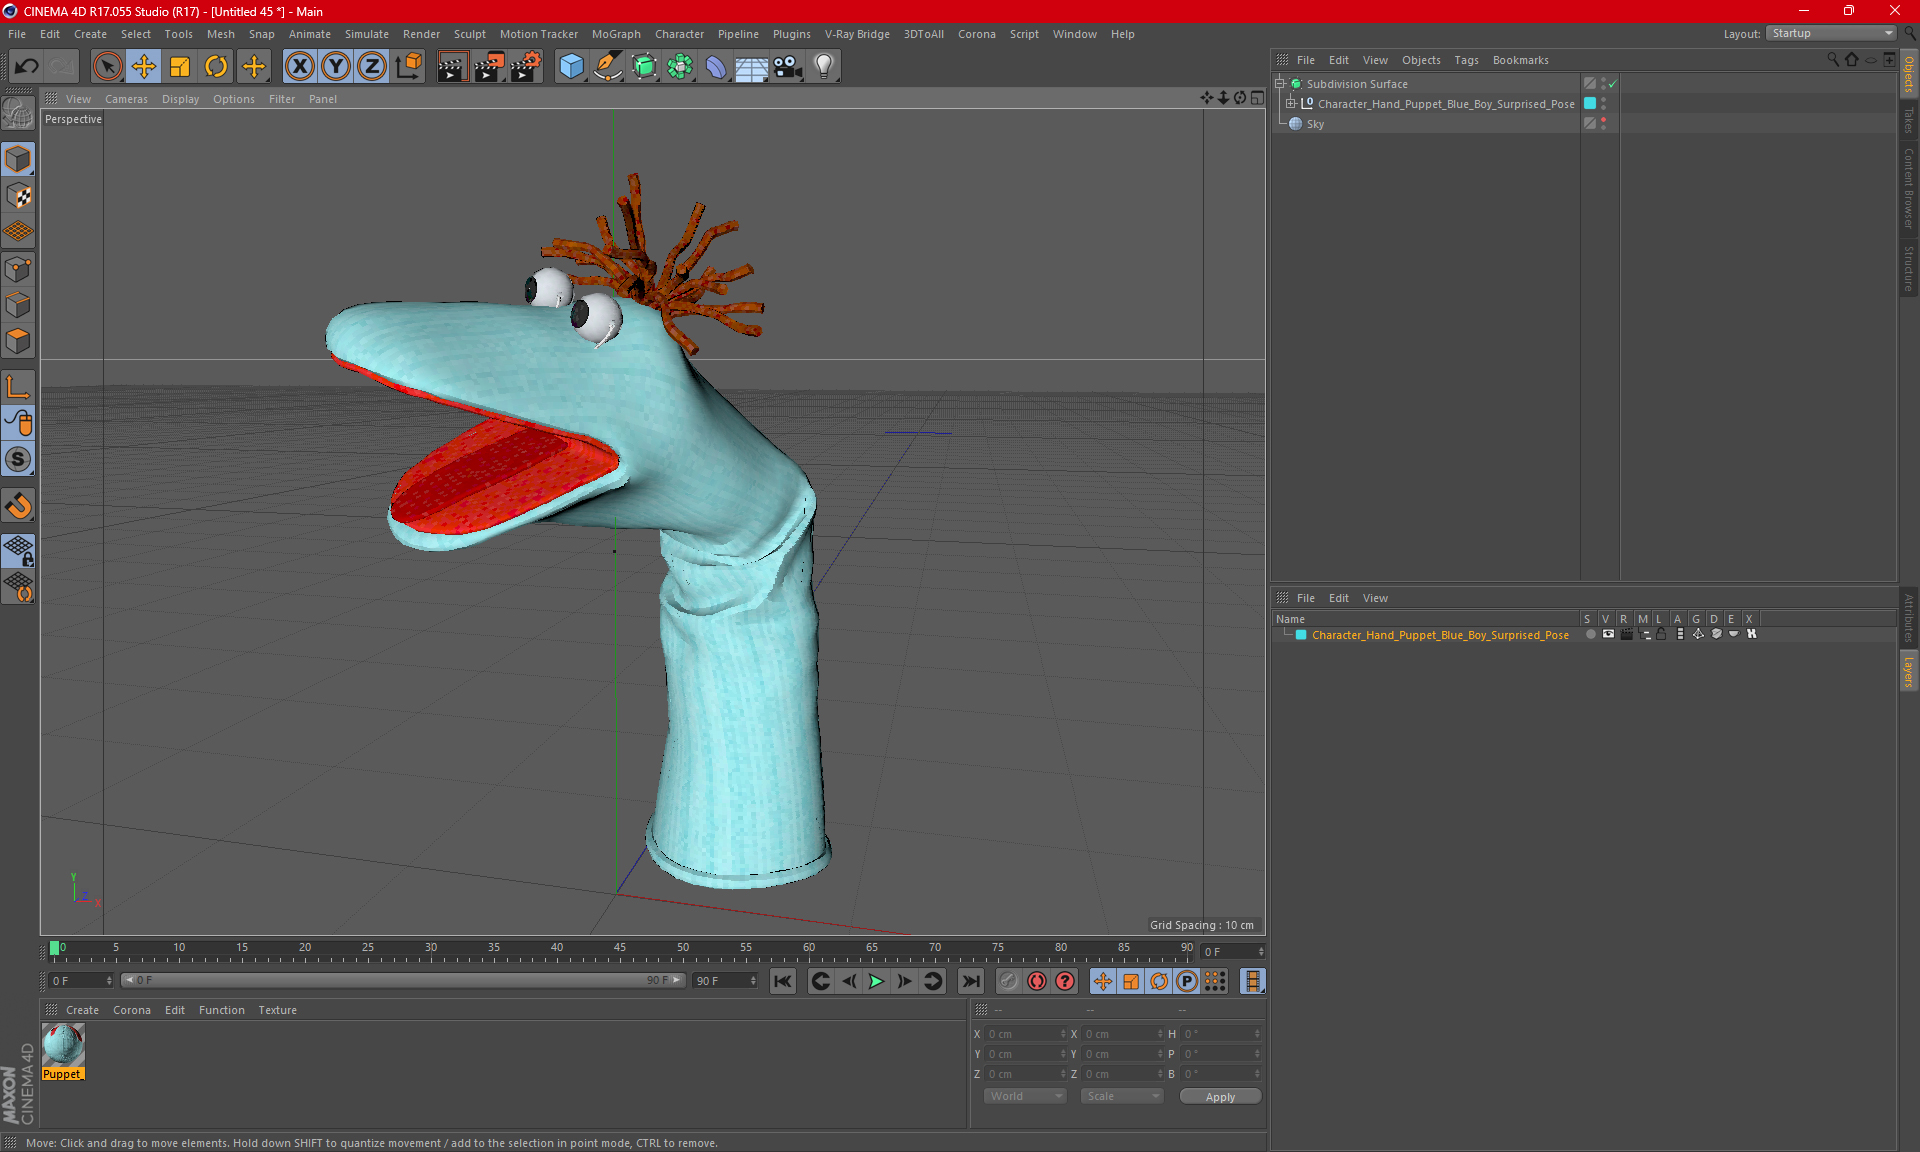The image size is (1920, 1152).
Task: Click Make Editable icon in left toolbar
Action: [x=18, y=114]
